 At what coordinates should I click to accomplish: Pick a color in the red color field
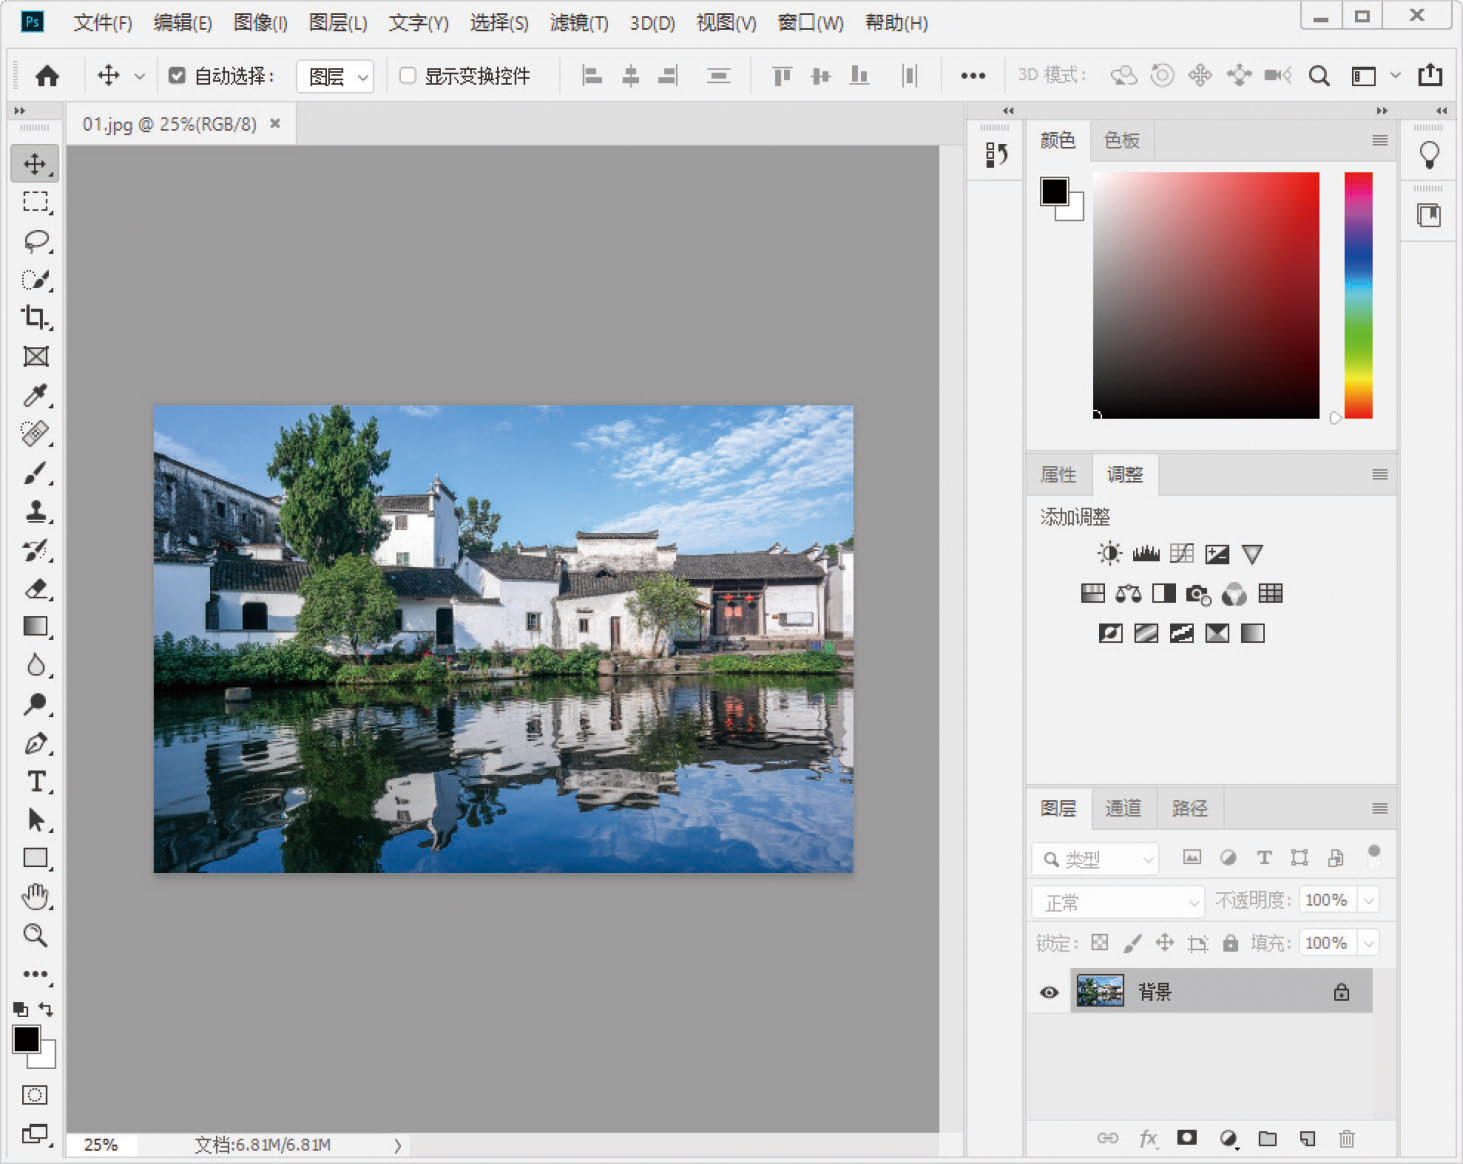[x=1206, y=295]
